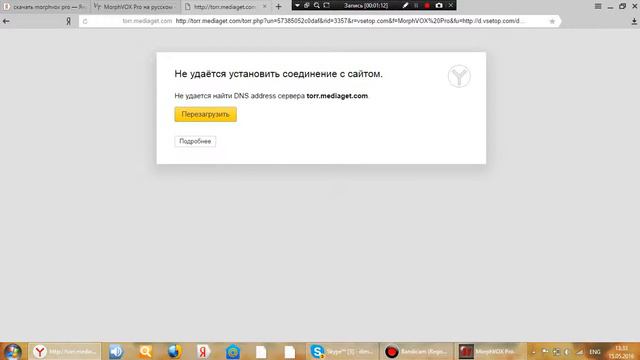Viewport: 640px width, 360px height.
Task: Launch Firefox from the taskbar
Action: [x=175, y=351]
